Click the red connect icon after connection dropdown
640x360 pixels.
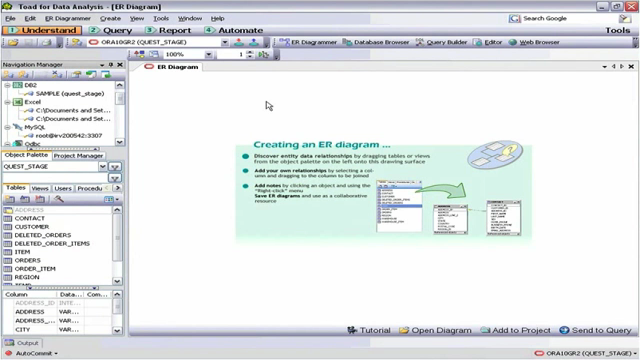(239, 42)
